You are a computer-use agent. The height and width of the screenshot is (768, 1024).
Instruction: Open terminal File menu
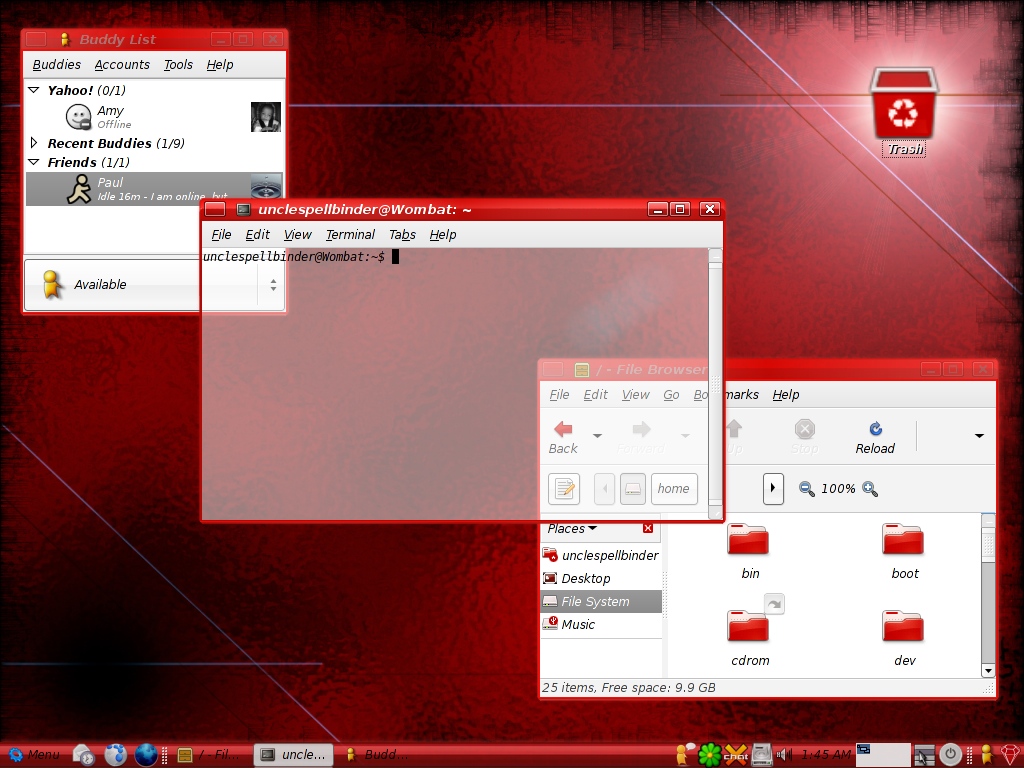coord(221,234)
